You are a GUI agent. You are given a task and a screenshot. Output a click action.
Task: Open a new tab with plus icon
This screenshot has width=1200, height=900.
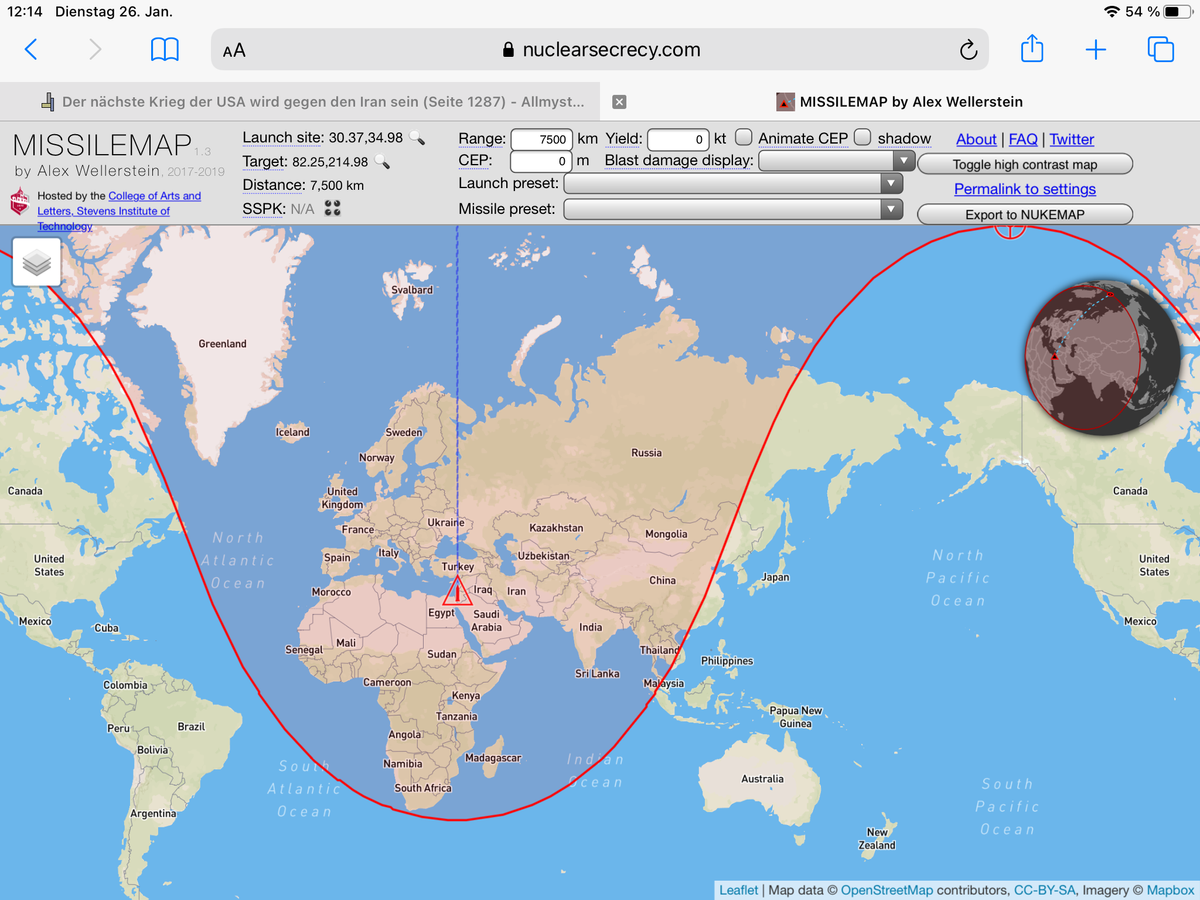click(x=1096, y=49)
